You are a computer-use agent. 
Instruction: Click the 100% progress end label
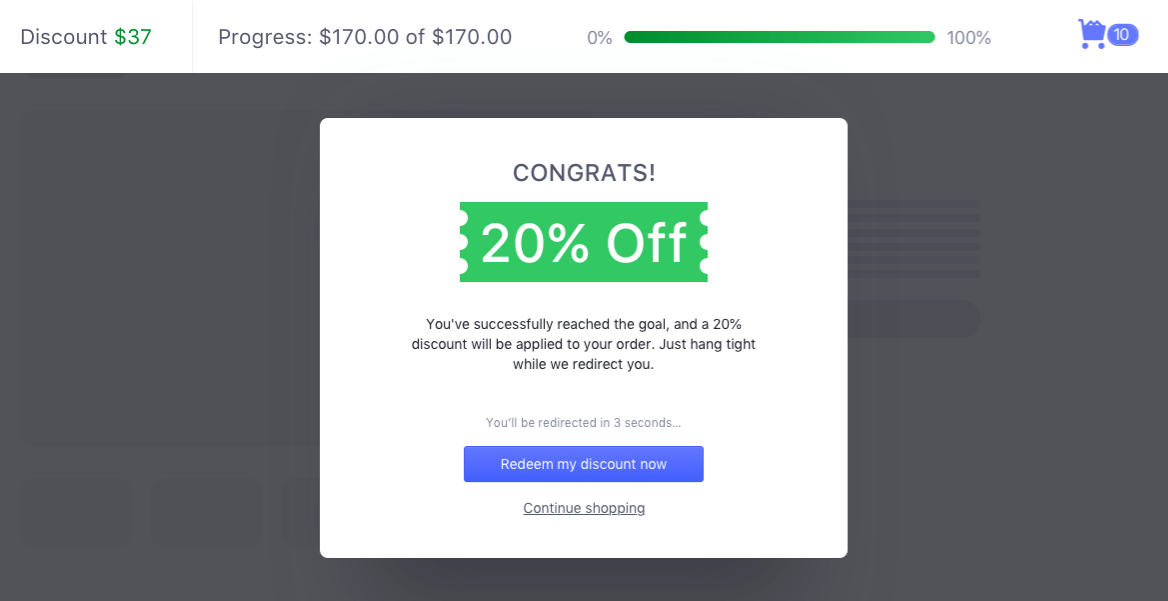click(x=969, y=38)
